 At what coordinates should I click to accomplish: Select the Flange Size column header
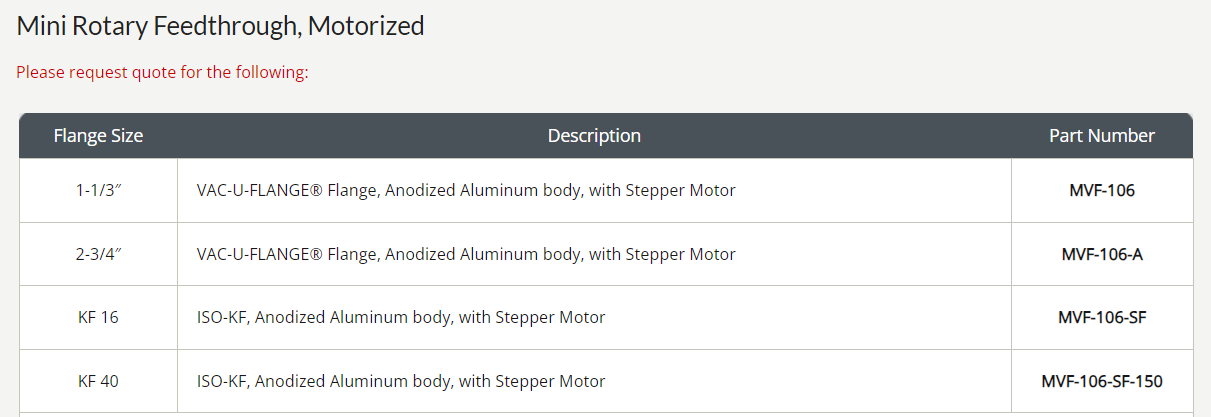(x=98, y=136)
